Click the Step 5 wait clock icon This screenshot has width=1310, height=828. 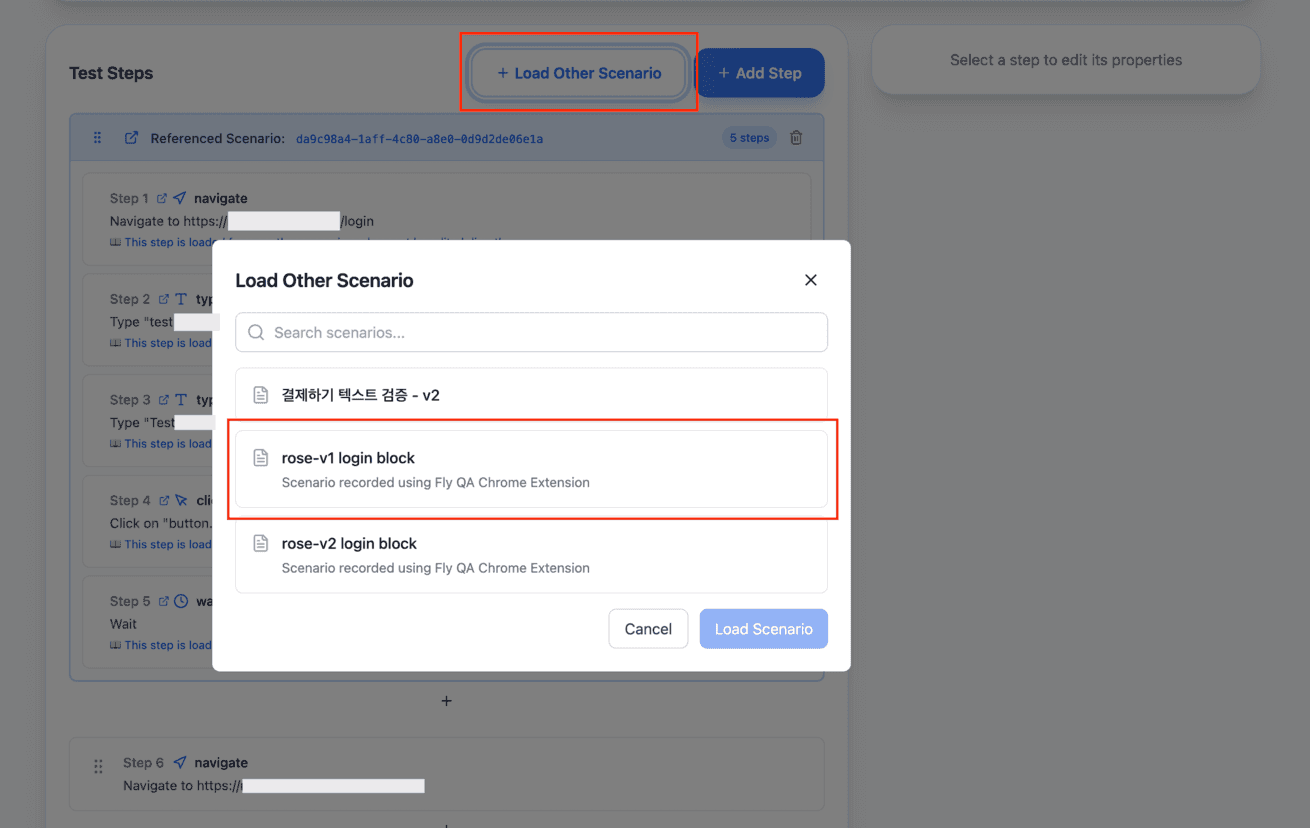tap(181, 601)
